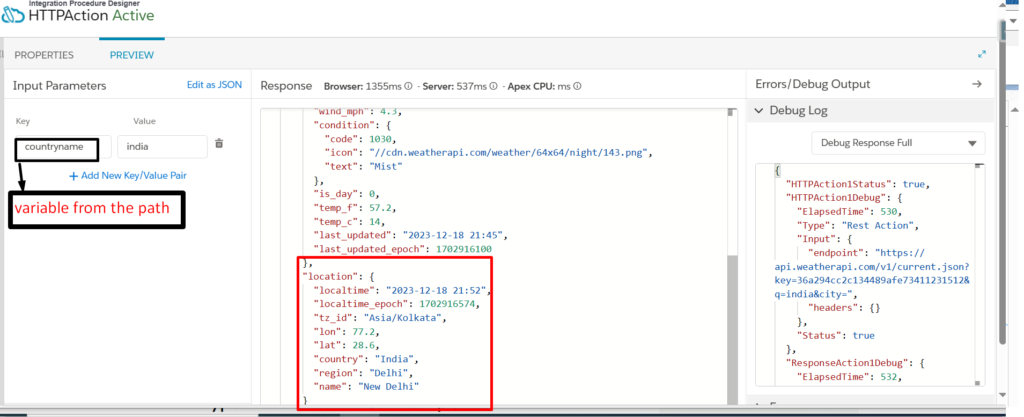Show Browser time info icon

coord(408,86)
